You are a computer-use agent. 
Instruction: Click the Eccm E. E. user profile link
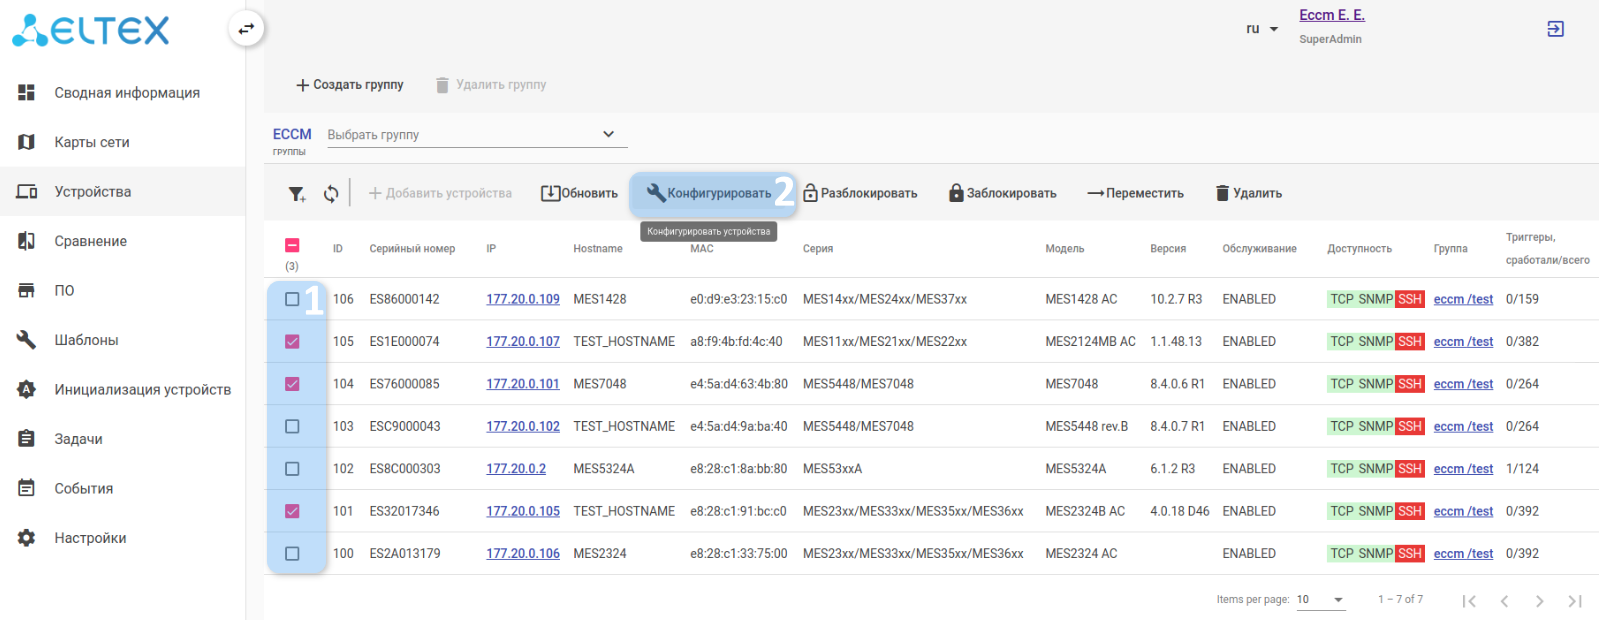pyautogui.click(x=1331, y=15)
